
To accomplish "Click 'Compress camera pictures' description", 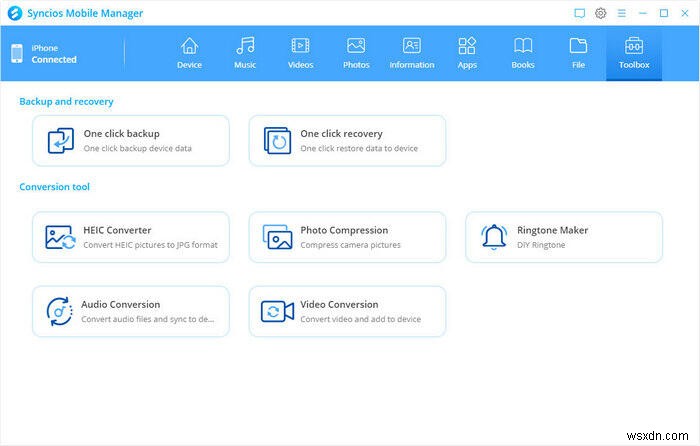I will coord(350,245).
